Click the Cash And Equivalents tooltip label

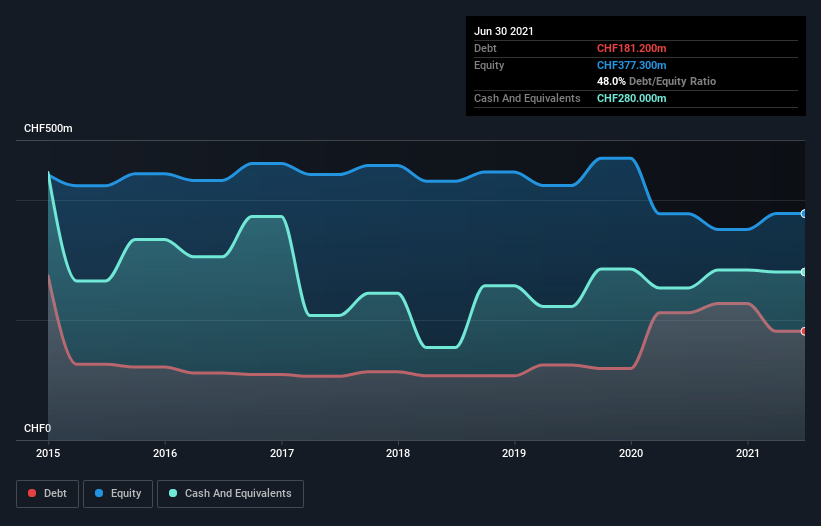pyautogui.click(x=527, y=98)
